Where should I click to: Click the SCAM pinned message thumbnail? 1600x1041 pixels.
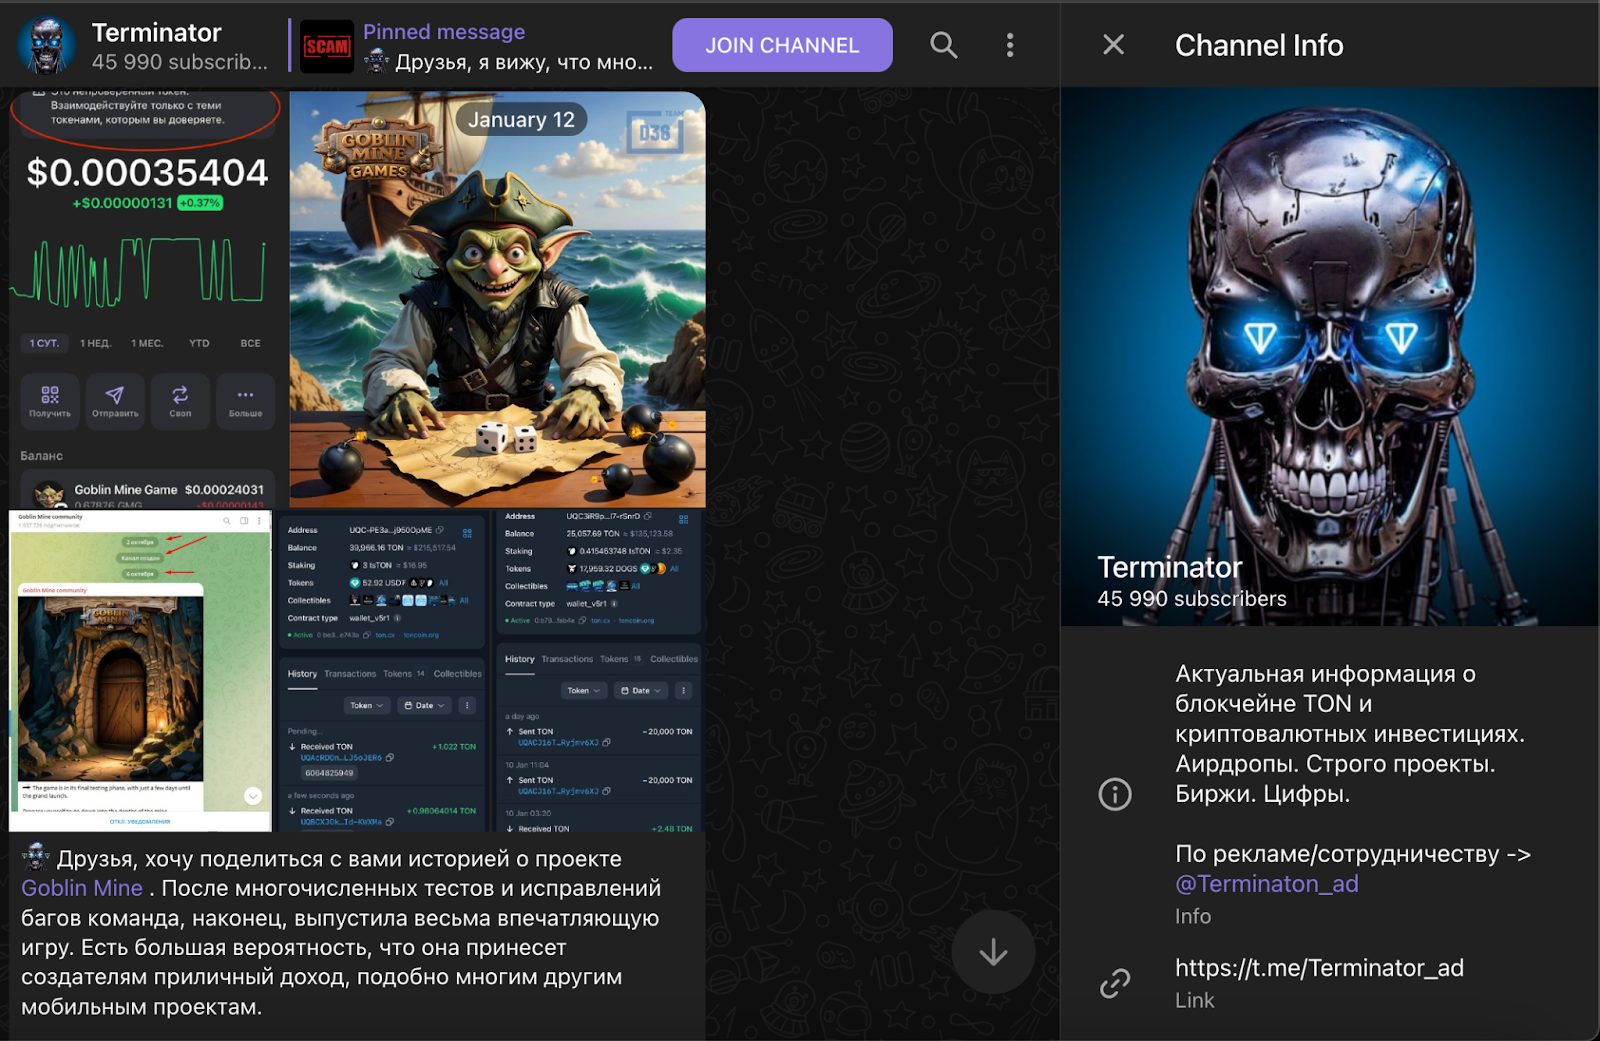coord(327,46)
